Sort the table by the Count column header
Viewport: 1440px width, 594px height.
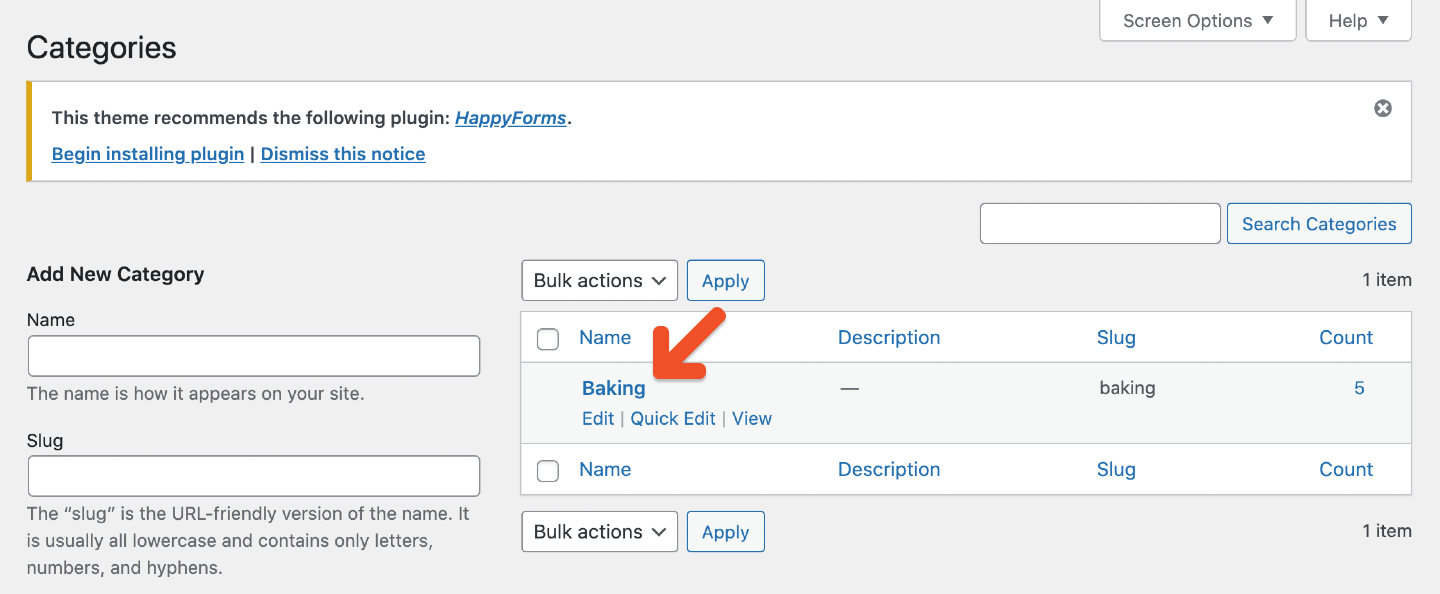tap(1346, 338)
